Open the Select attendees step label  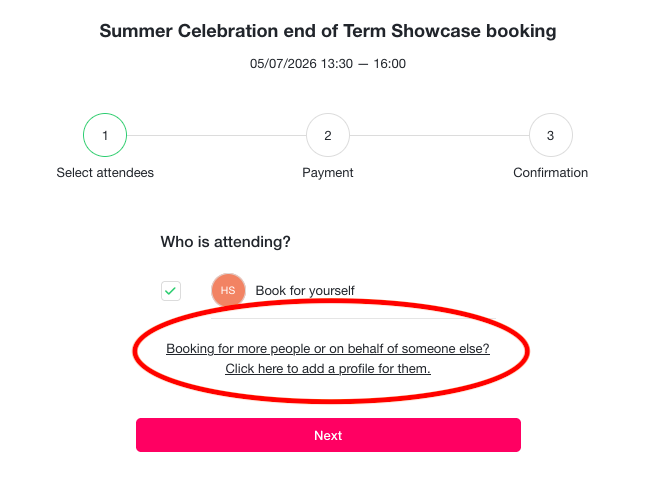(x=105, y=172)
